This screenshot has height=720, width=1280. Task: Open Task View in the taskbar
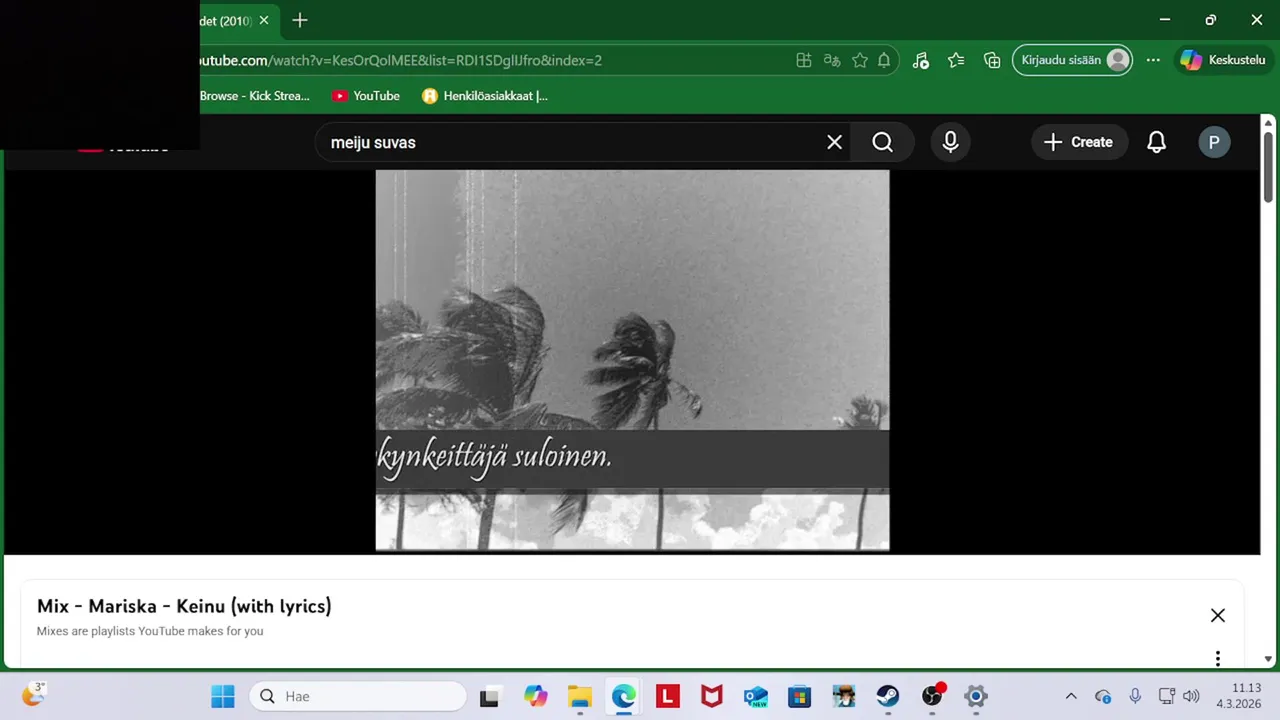pyautogui.click(x=489, y=696)
